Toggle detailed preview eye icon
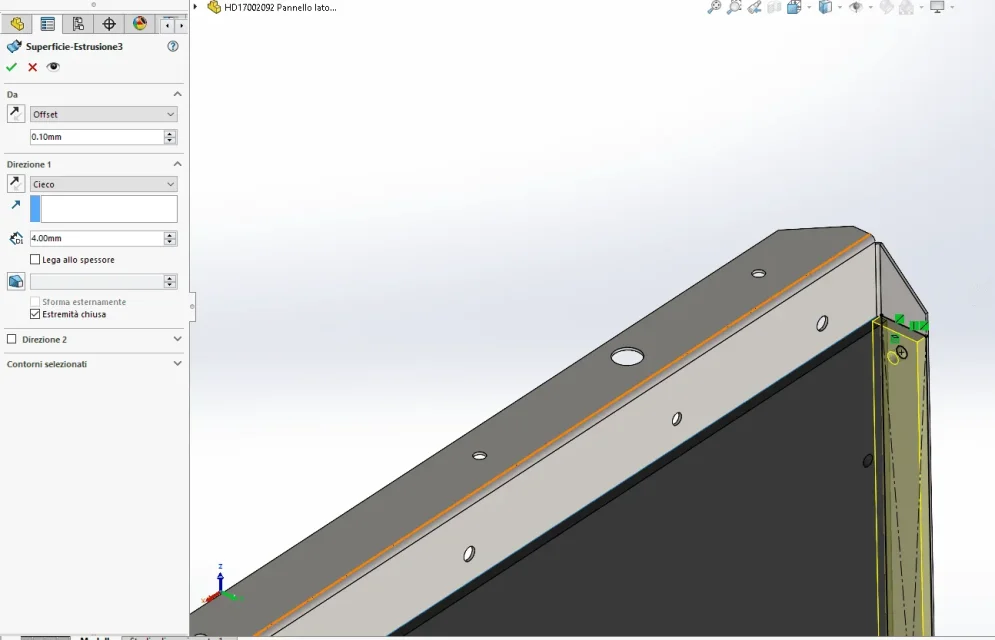 pos(53,67)
